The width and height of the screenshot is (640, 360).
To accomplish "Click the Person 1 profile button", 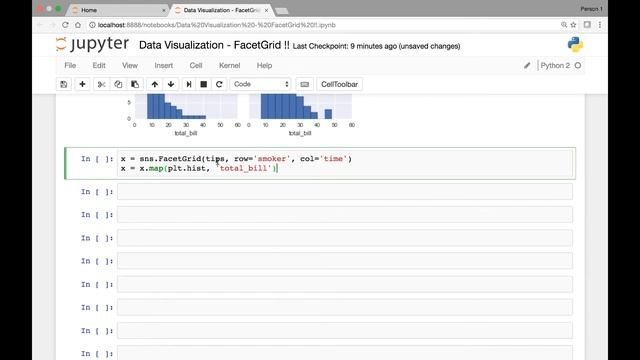I will (x=591, y=9).
